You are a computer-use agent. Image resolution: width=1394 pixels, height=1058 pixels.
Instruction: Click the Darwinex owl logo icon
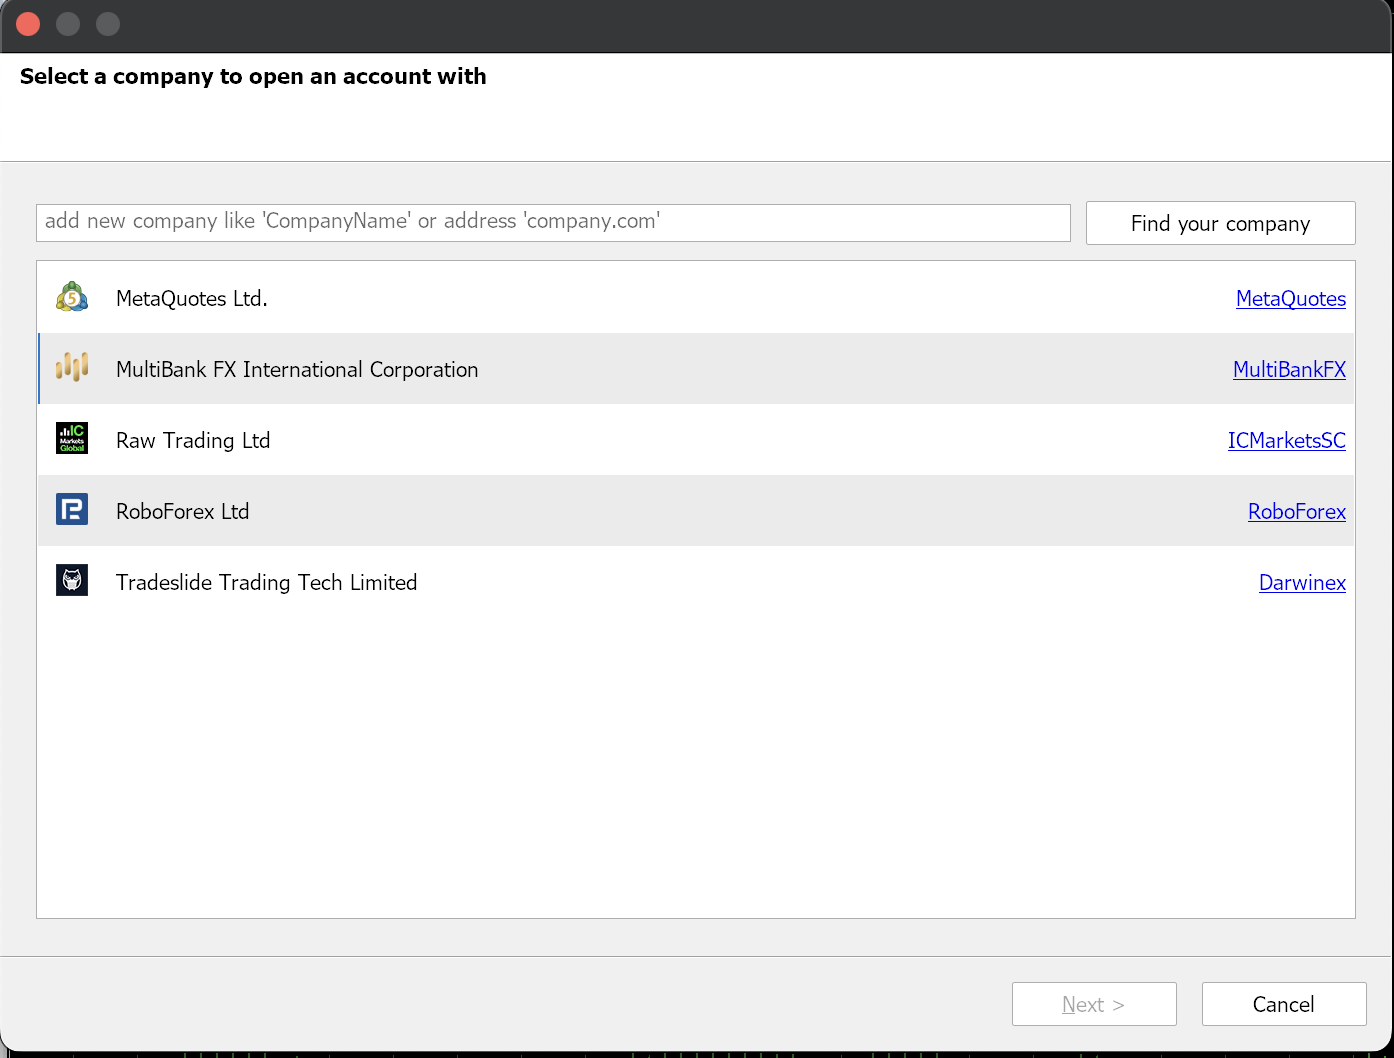(x=72, y=581)
